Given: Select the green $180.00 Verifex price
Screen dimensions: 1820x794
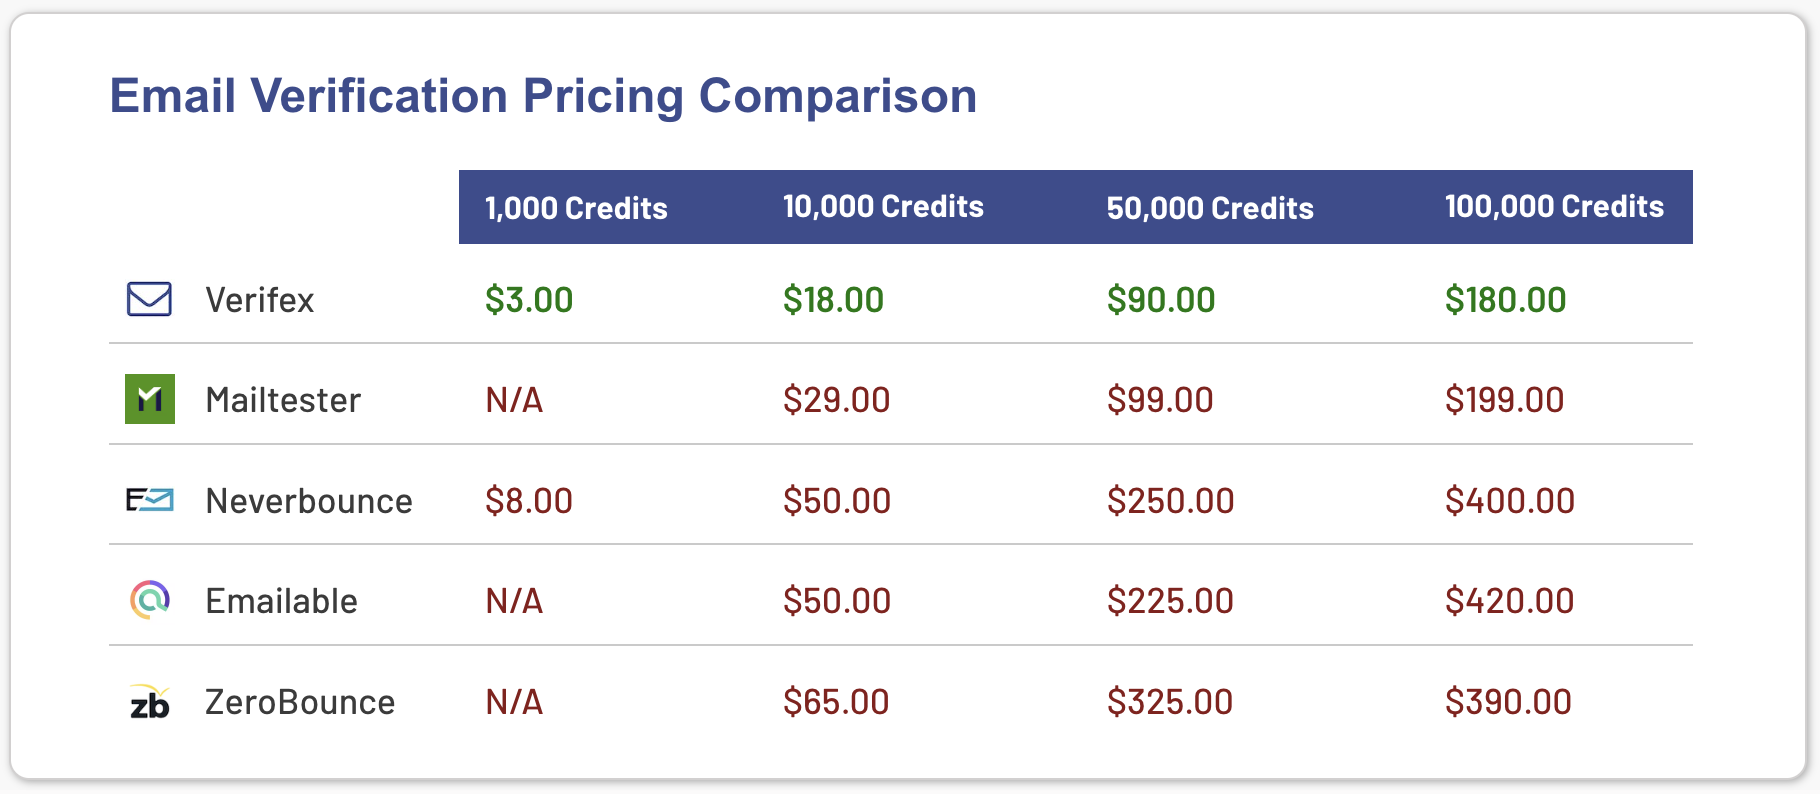Looking at the screenshot, I should point(1505,300).
